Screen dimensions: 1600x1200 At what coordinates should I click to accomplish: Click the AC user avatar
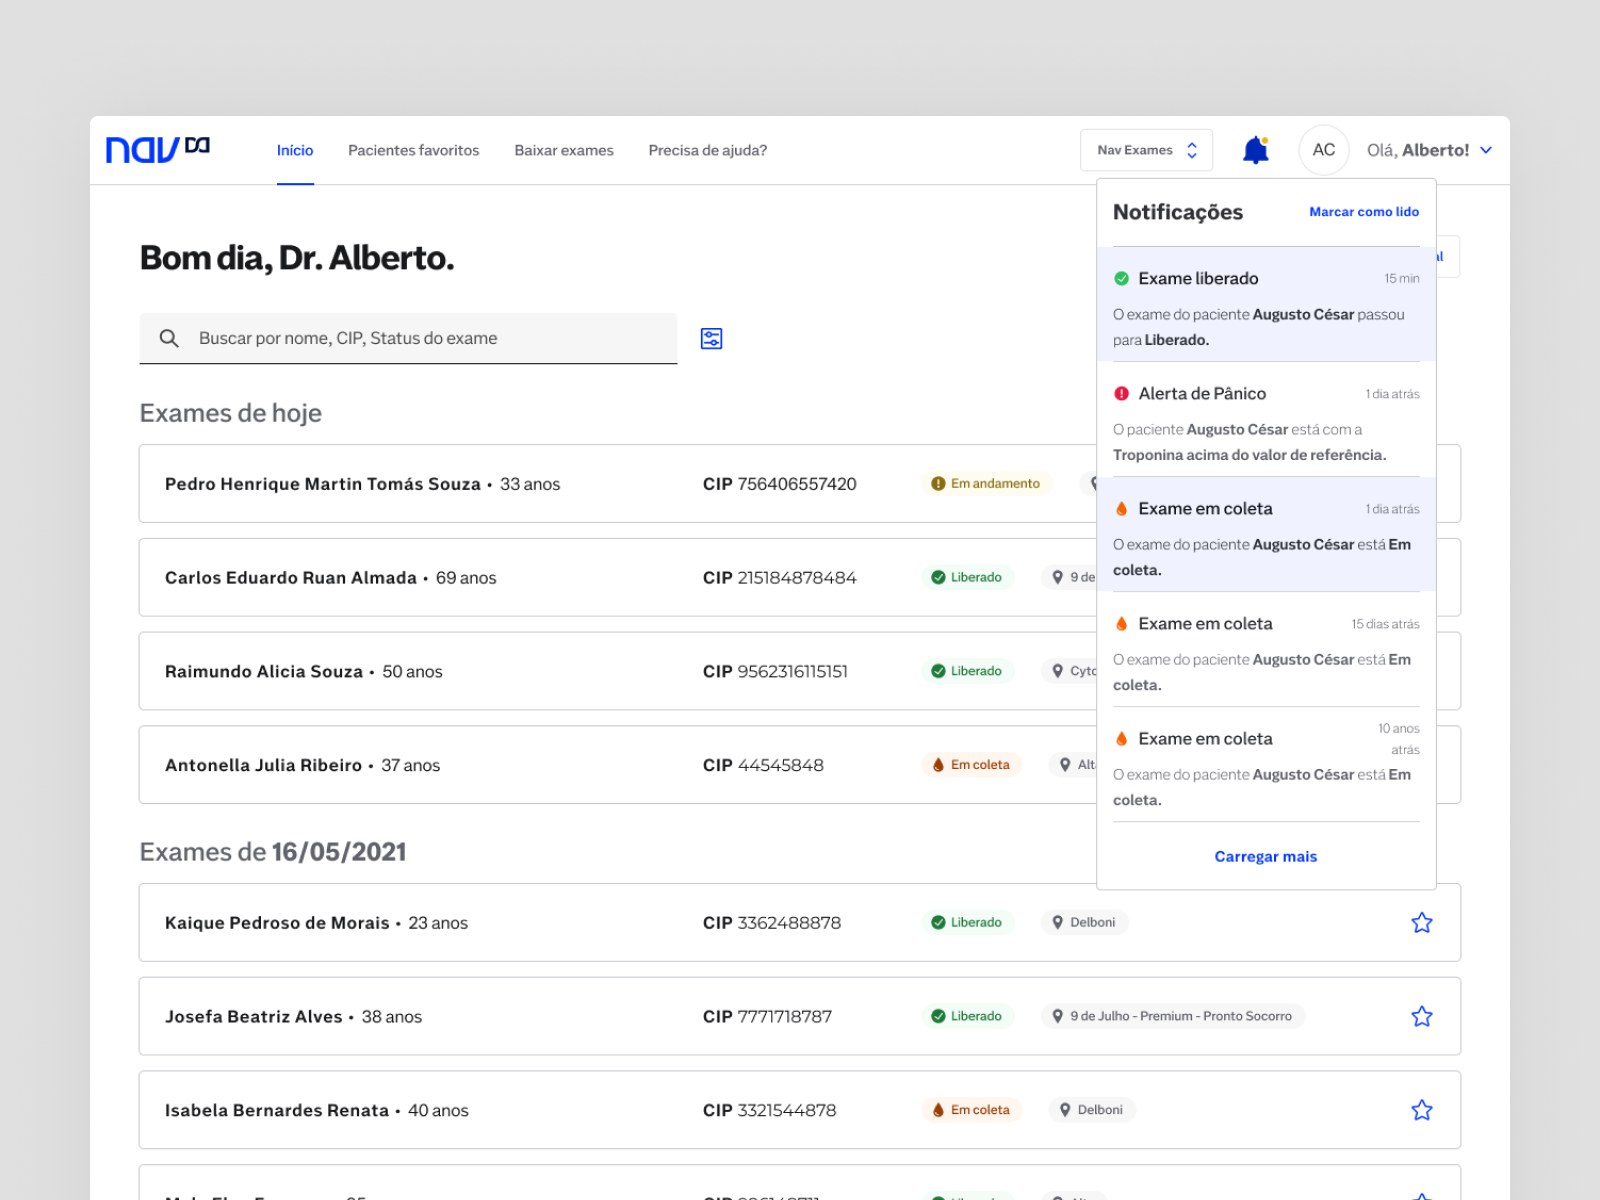coord(1323,150)
